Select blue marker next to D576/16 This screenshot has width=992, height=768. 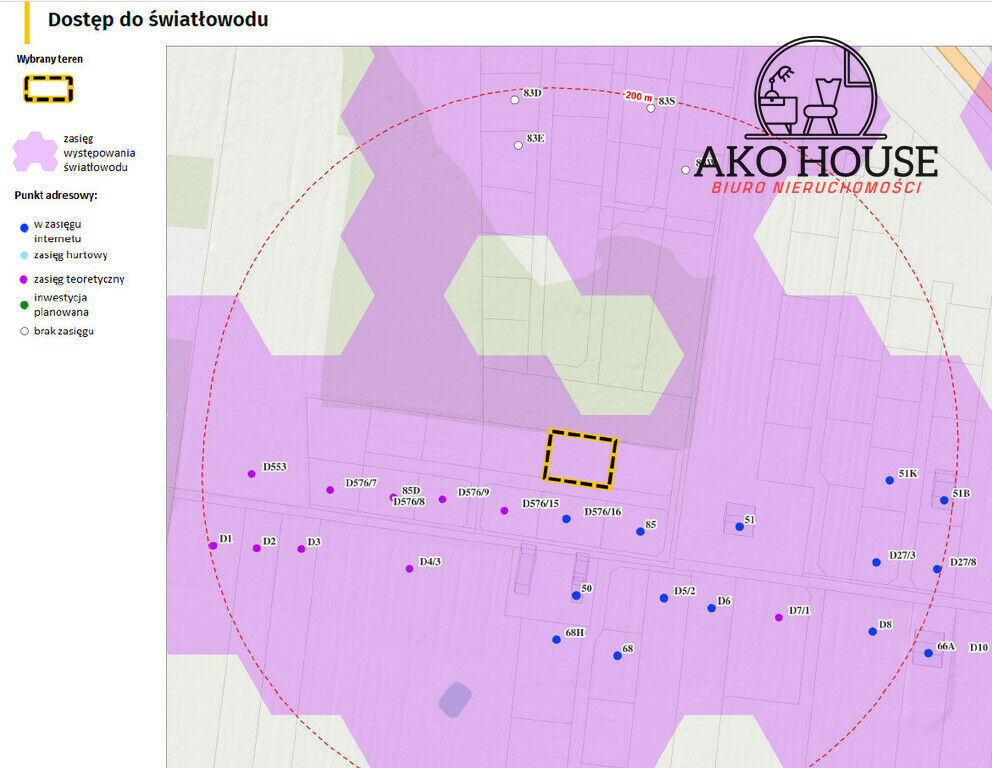tap(566, 518)
